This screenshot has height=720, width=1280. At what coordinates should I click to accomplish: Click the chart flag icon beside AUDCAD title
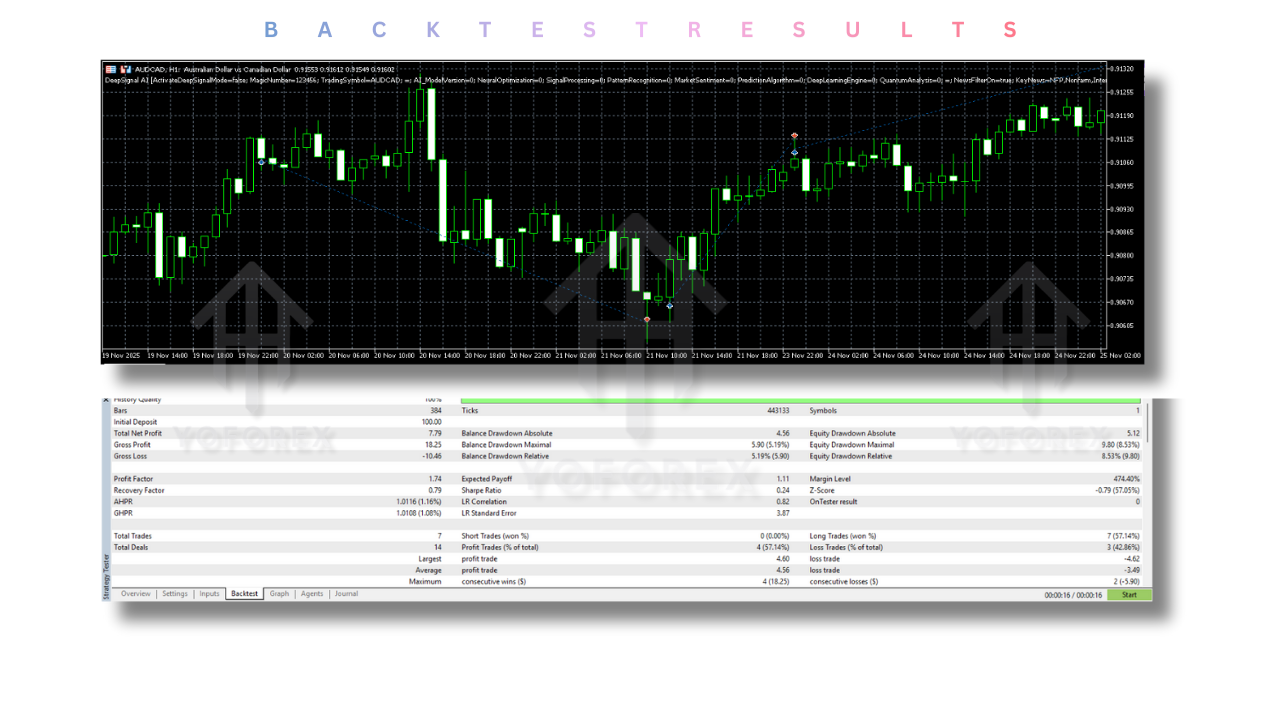click(126, 69)
